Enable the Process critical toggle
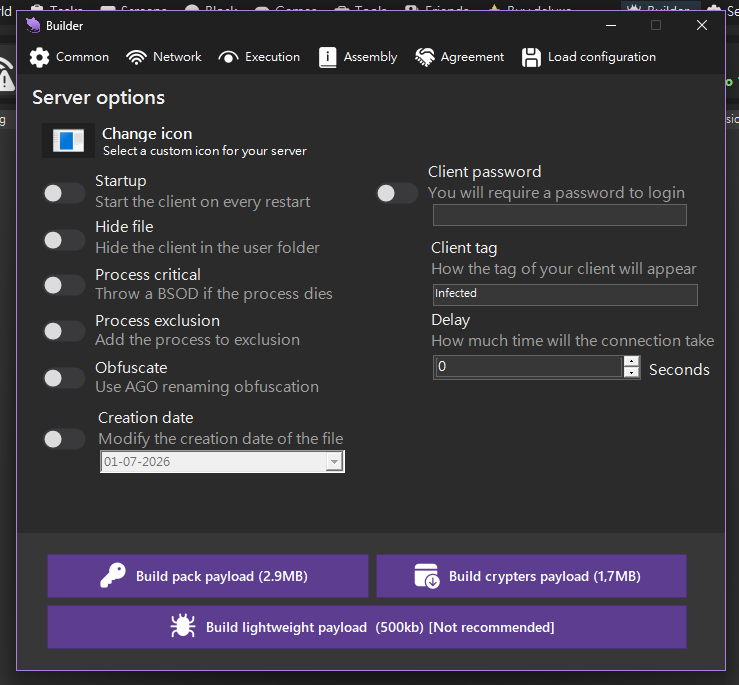Screen dimensions: 739x685 click(64, 285)
